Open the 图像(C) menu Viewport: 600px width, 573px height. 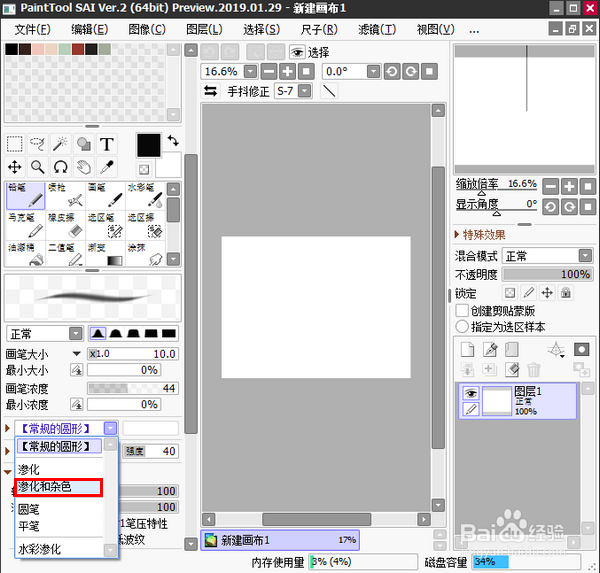click(147, 29)
